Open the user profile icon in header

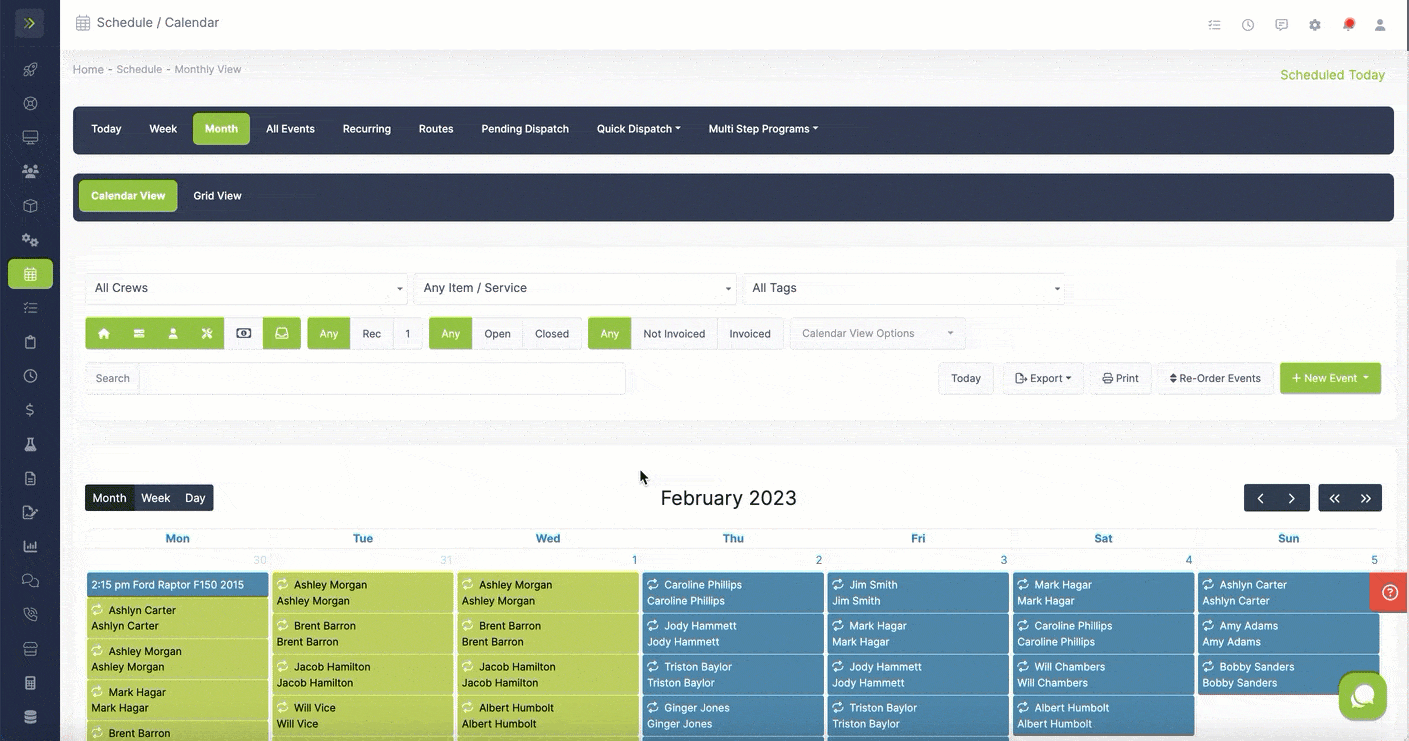(x=1380, y=25)
